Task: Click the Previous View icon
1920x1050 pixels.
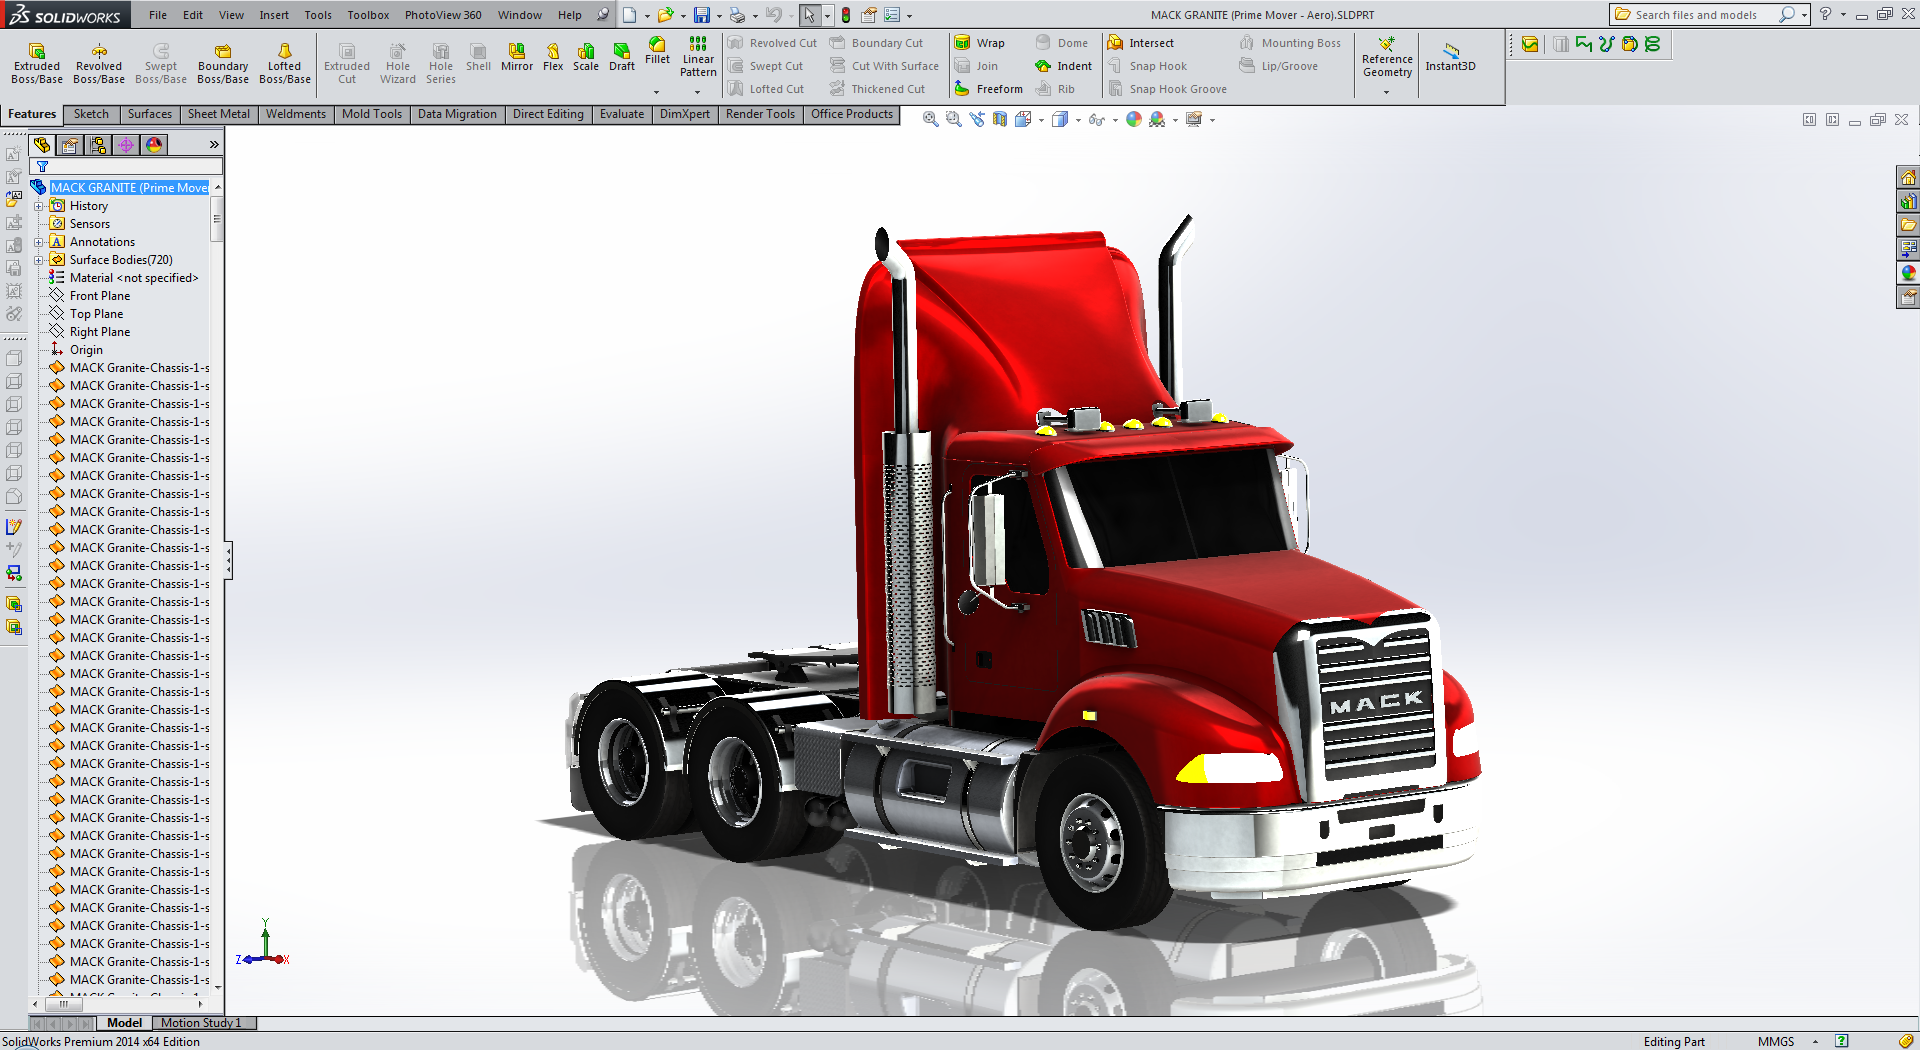Action: coord(977,119)
